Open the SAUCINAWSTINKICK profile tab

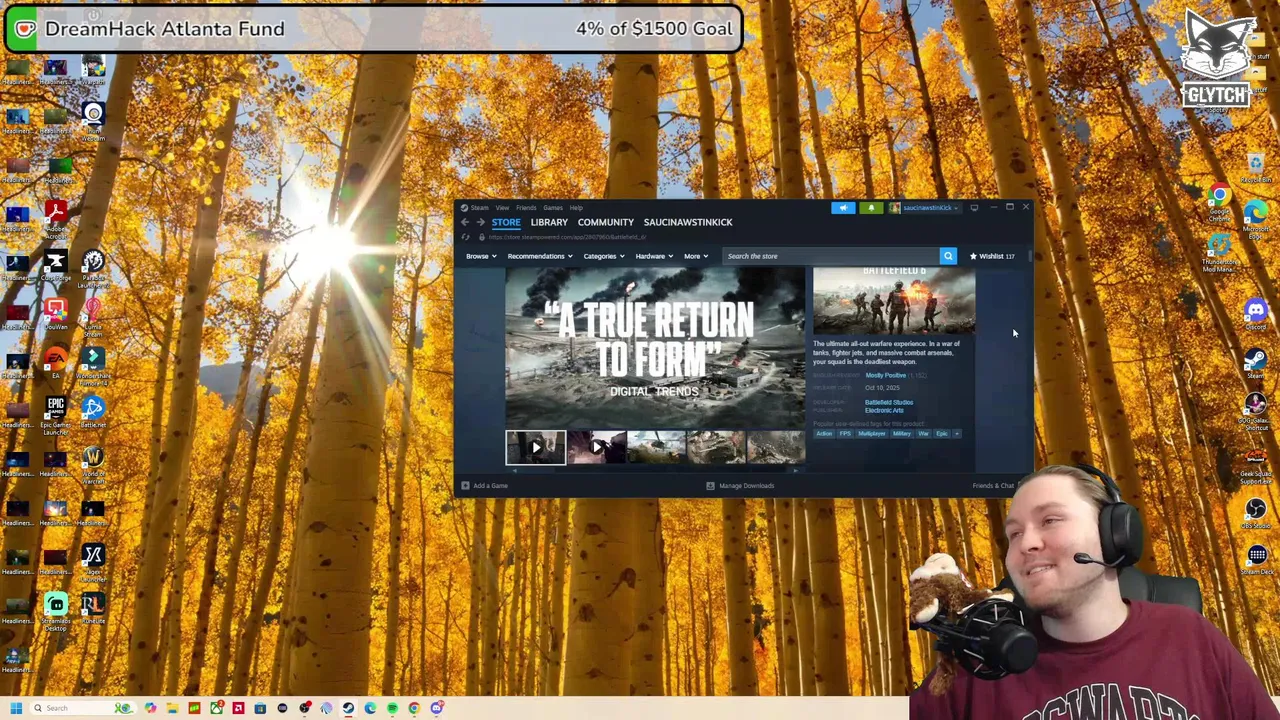coord(688,222)
